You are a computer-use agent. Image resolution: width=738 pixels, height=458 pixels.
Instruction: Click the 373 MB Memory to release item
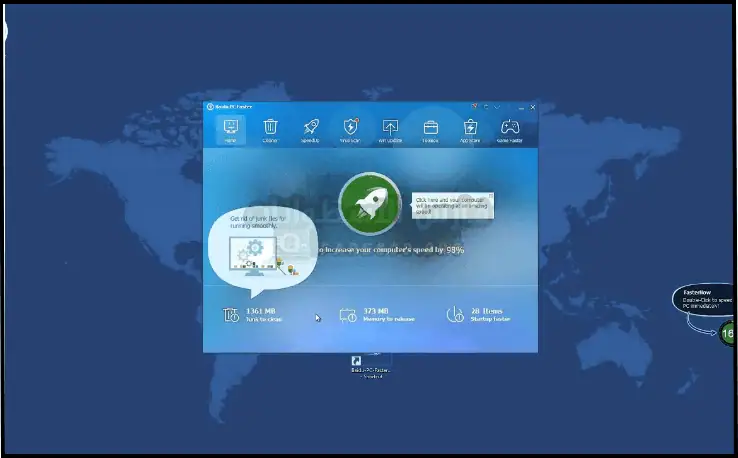pos(366,315)
